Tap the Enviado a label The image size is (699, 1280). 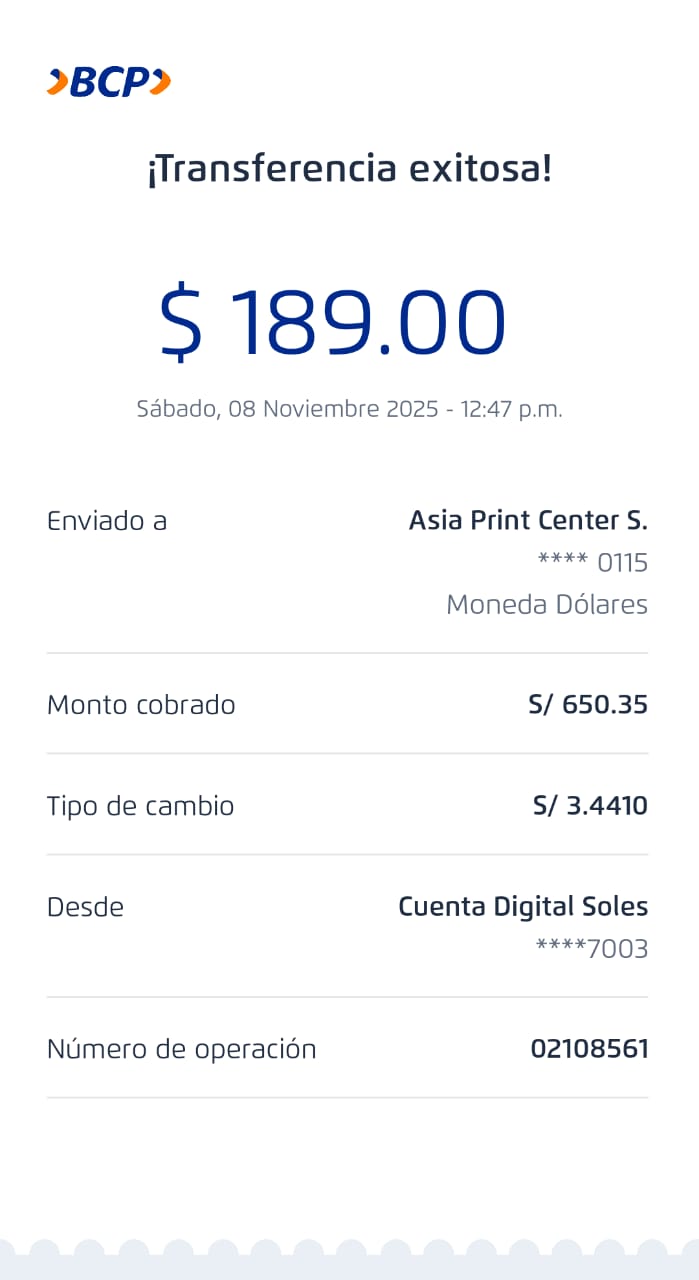pyautogui.click(x=107, y=521)
